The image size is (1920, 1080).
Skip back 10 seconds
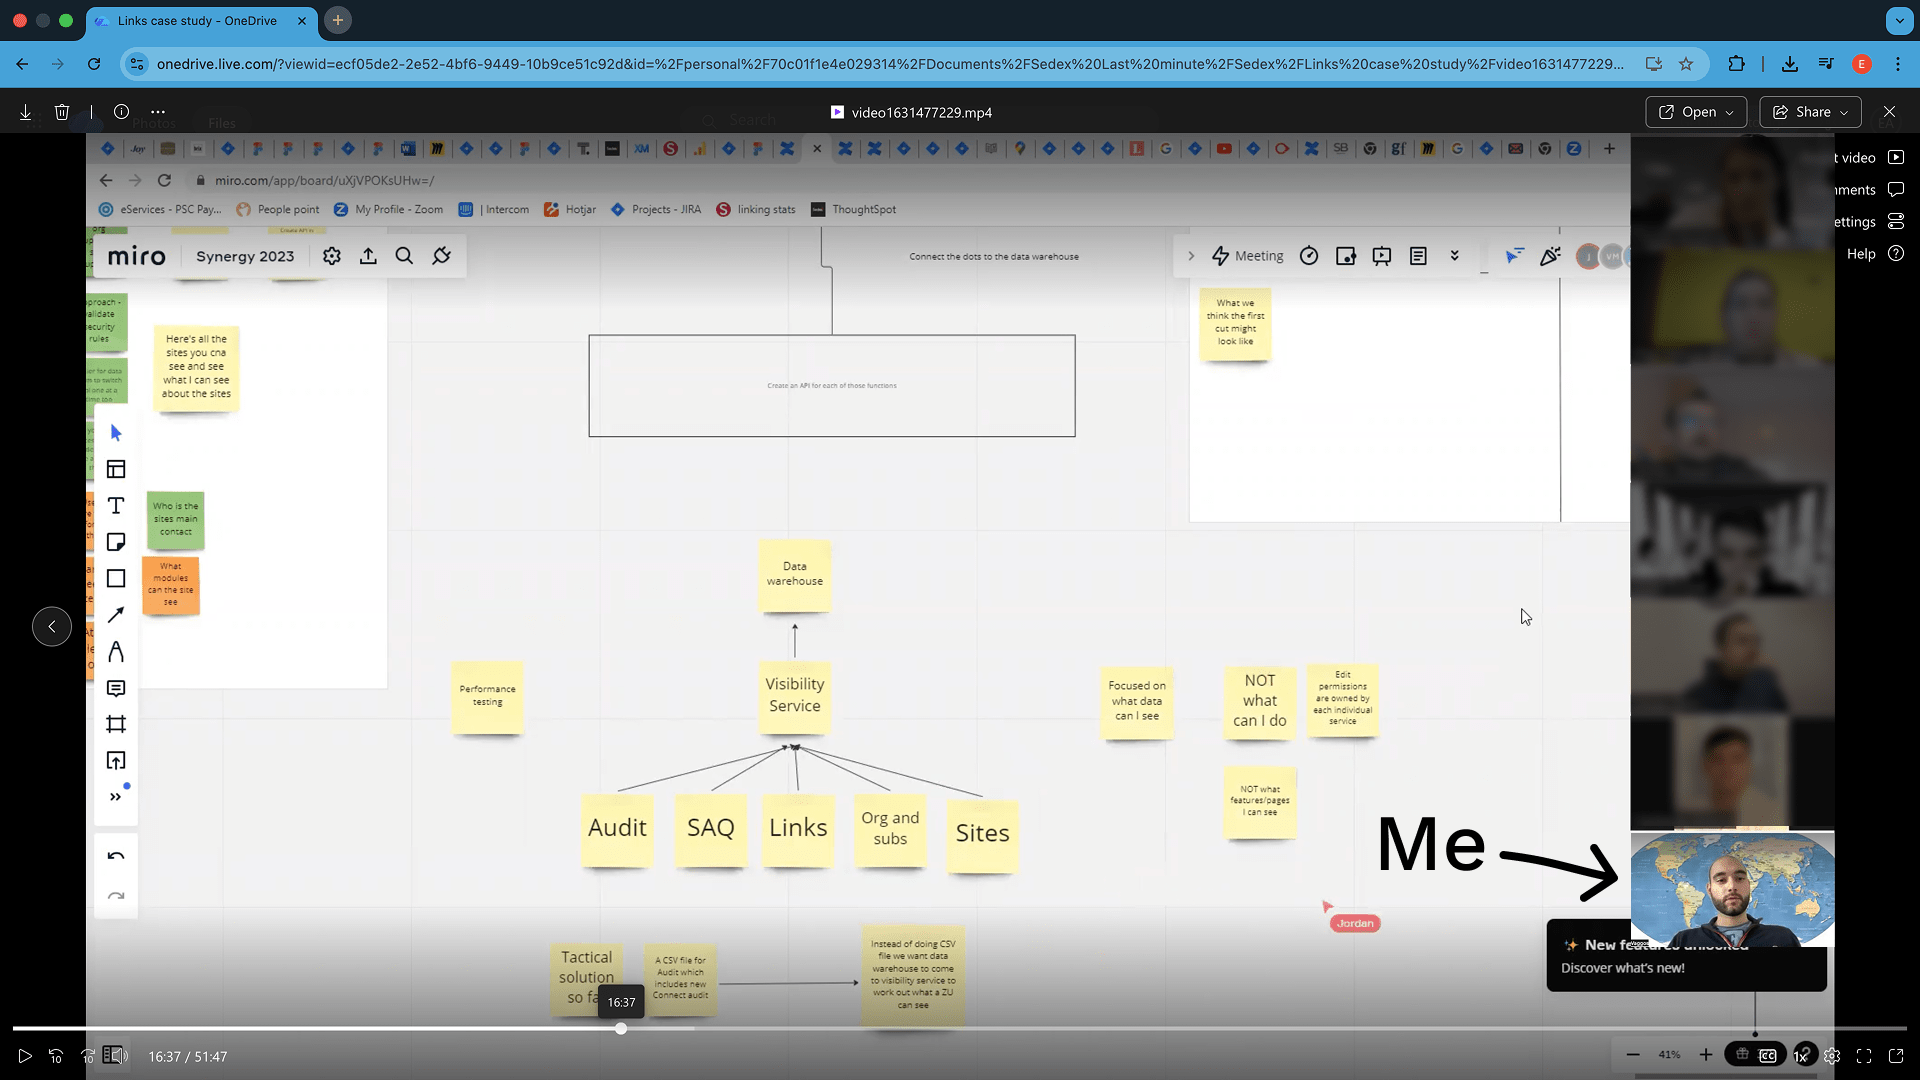pos(56,1056)
